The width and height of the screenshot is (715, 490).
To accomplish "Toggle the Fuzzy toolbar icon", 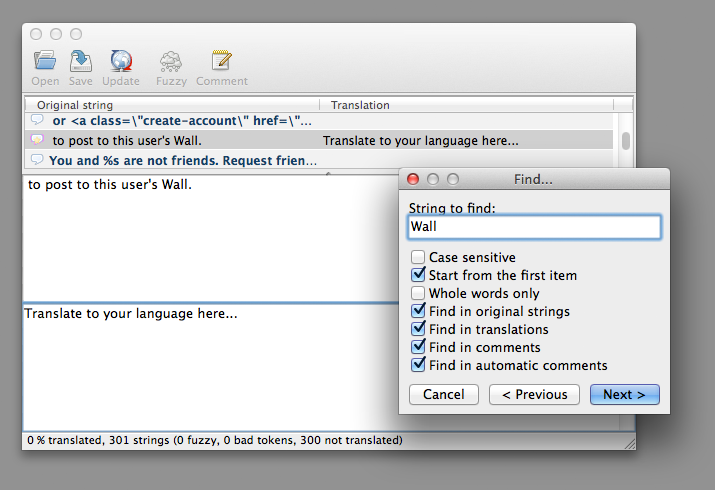I will (x=171, y=62).
